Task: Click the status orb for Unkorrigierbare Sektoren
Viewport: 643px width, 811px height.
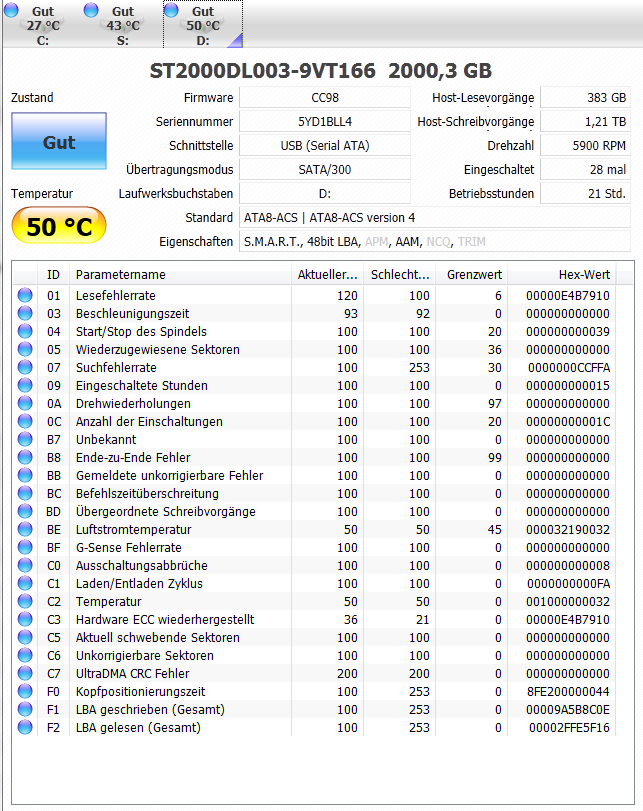Action: pyautogui.click(x=25, y=655)
